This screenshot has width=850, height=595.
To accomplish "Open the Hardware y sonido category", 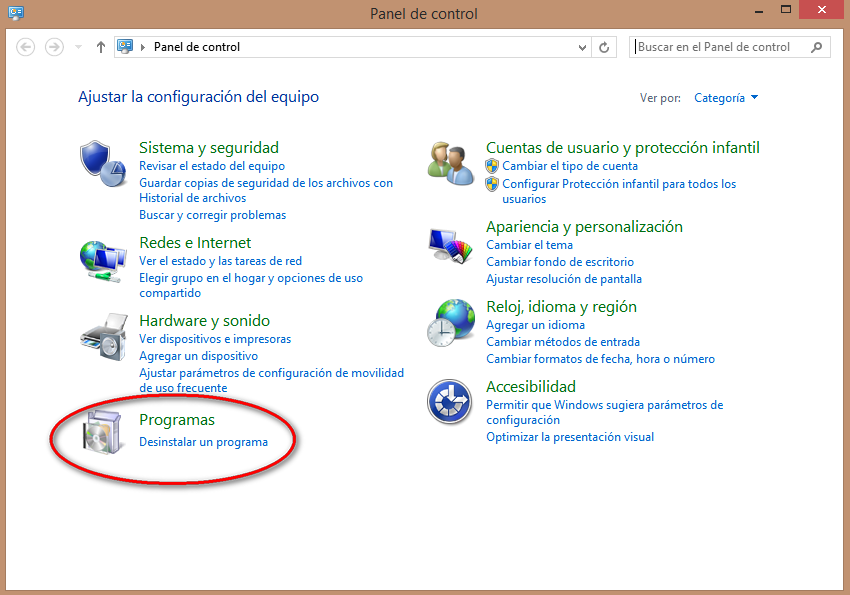I will tap(204, 321).
